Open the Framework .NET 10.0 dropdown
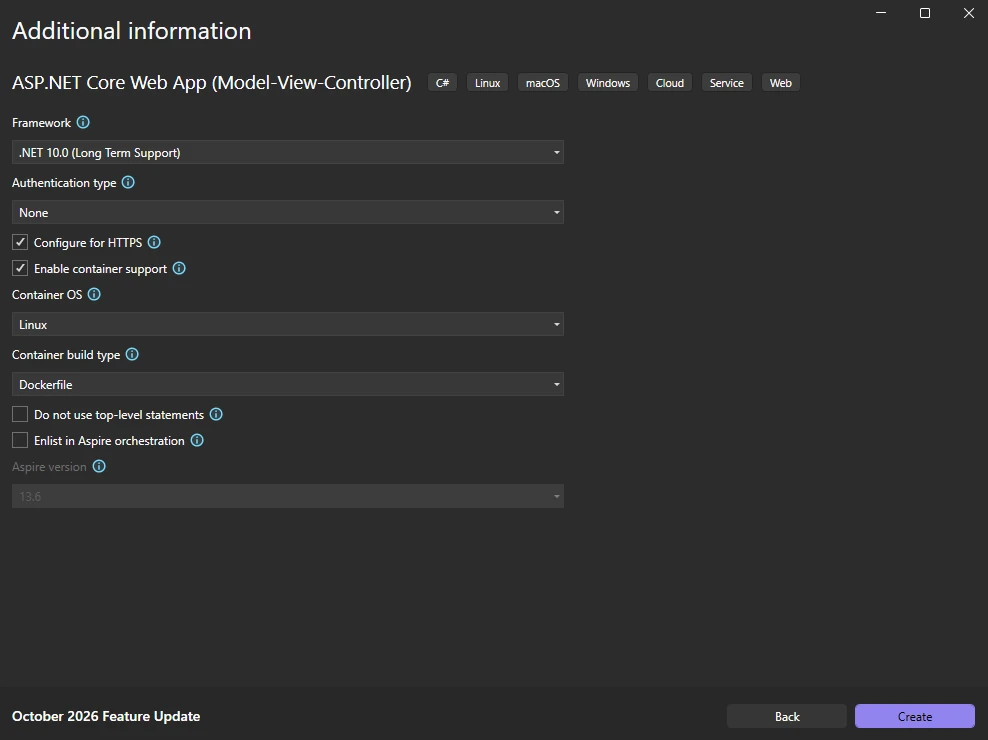 tap(288, 153)
